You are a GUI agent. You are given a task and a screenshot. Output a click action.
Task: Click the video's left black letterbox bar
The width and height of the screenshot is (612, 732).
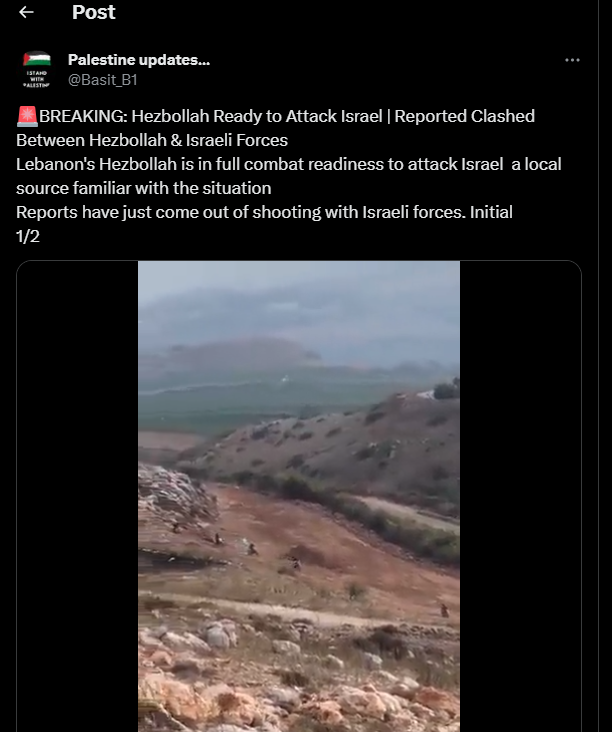pos(77,496)
